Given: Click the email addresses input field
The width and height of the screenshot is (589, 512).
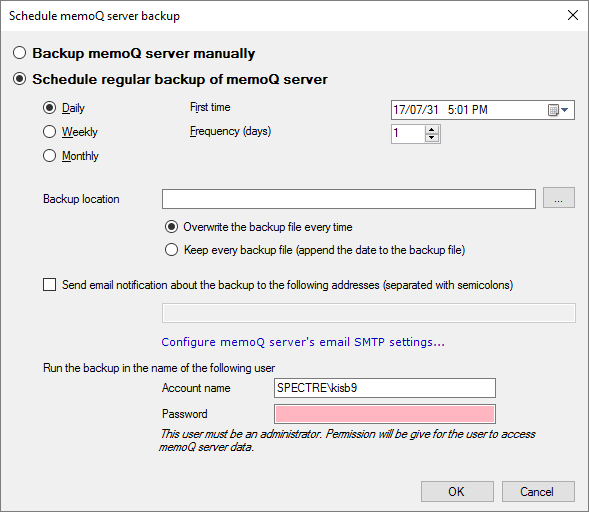Looking at the screenshot, I should [x=369, y=313].
